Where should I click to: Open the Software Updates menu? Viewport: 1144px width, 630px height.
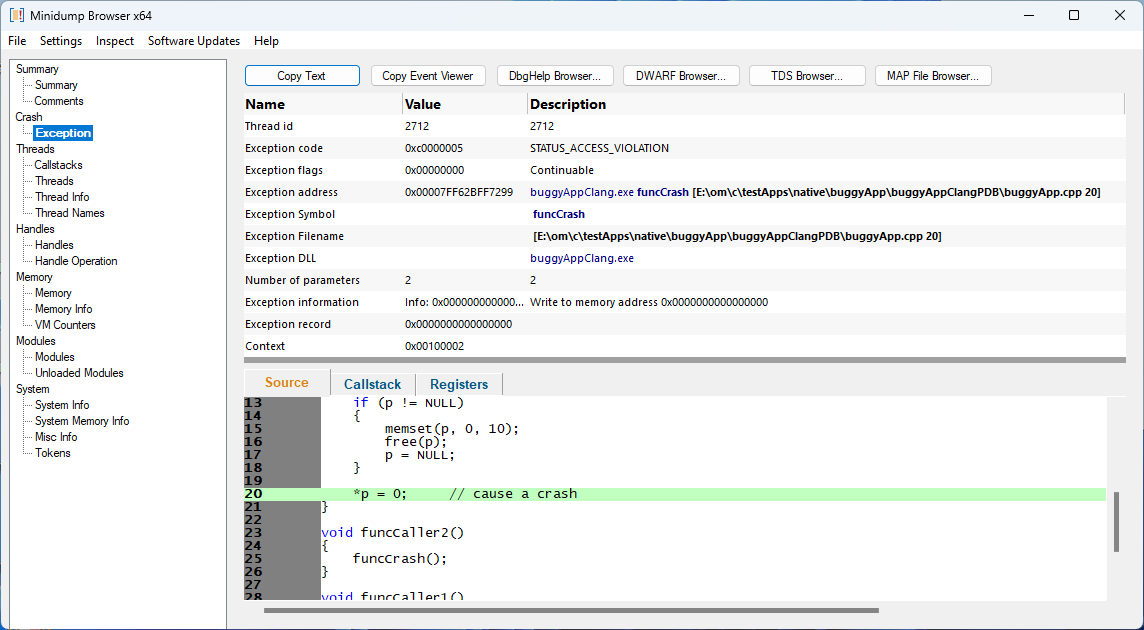click(193, 41)
